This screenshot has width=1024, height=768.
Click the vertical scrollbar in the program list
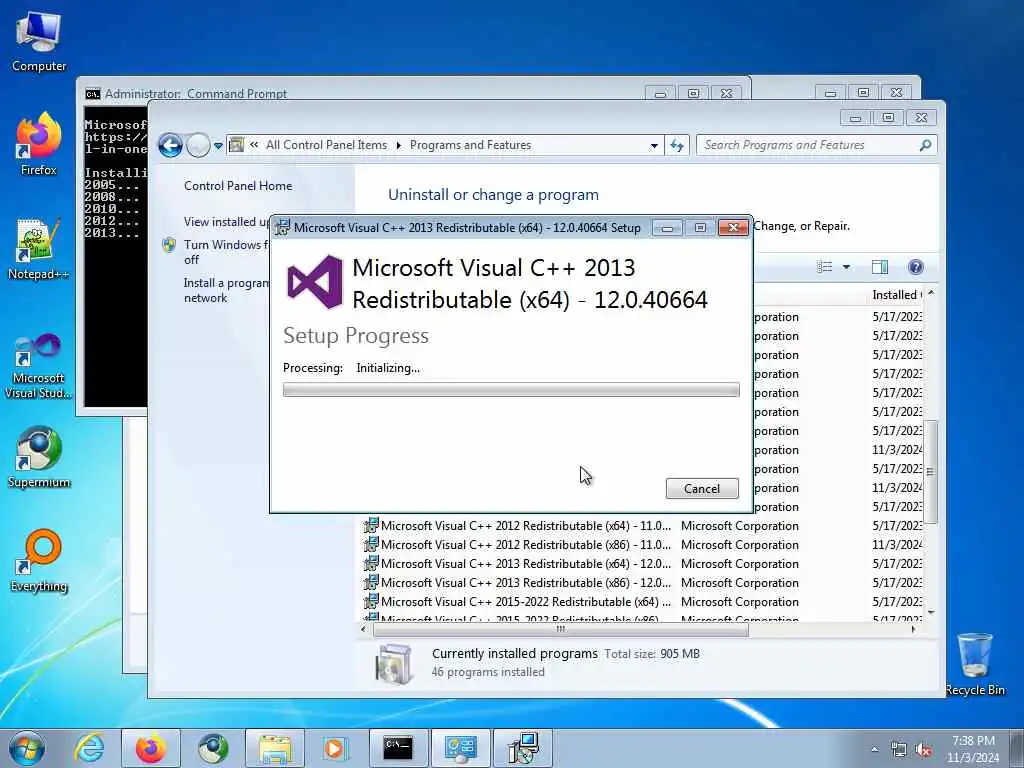931,471
